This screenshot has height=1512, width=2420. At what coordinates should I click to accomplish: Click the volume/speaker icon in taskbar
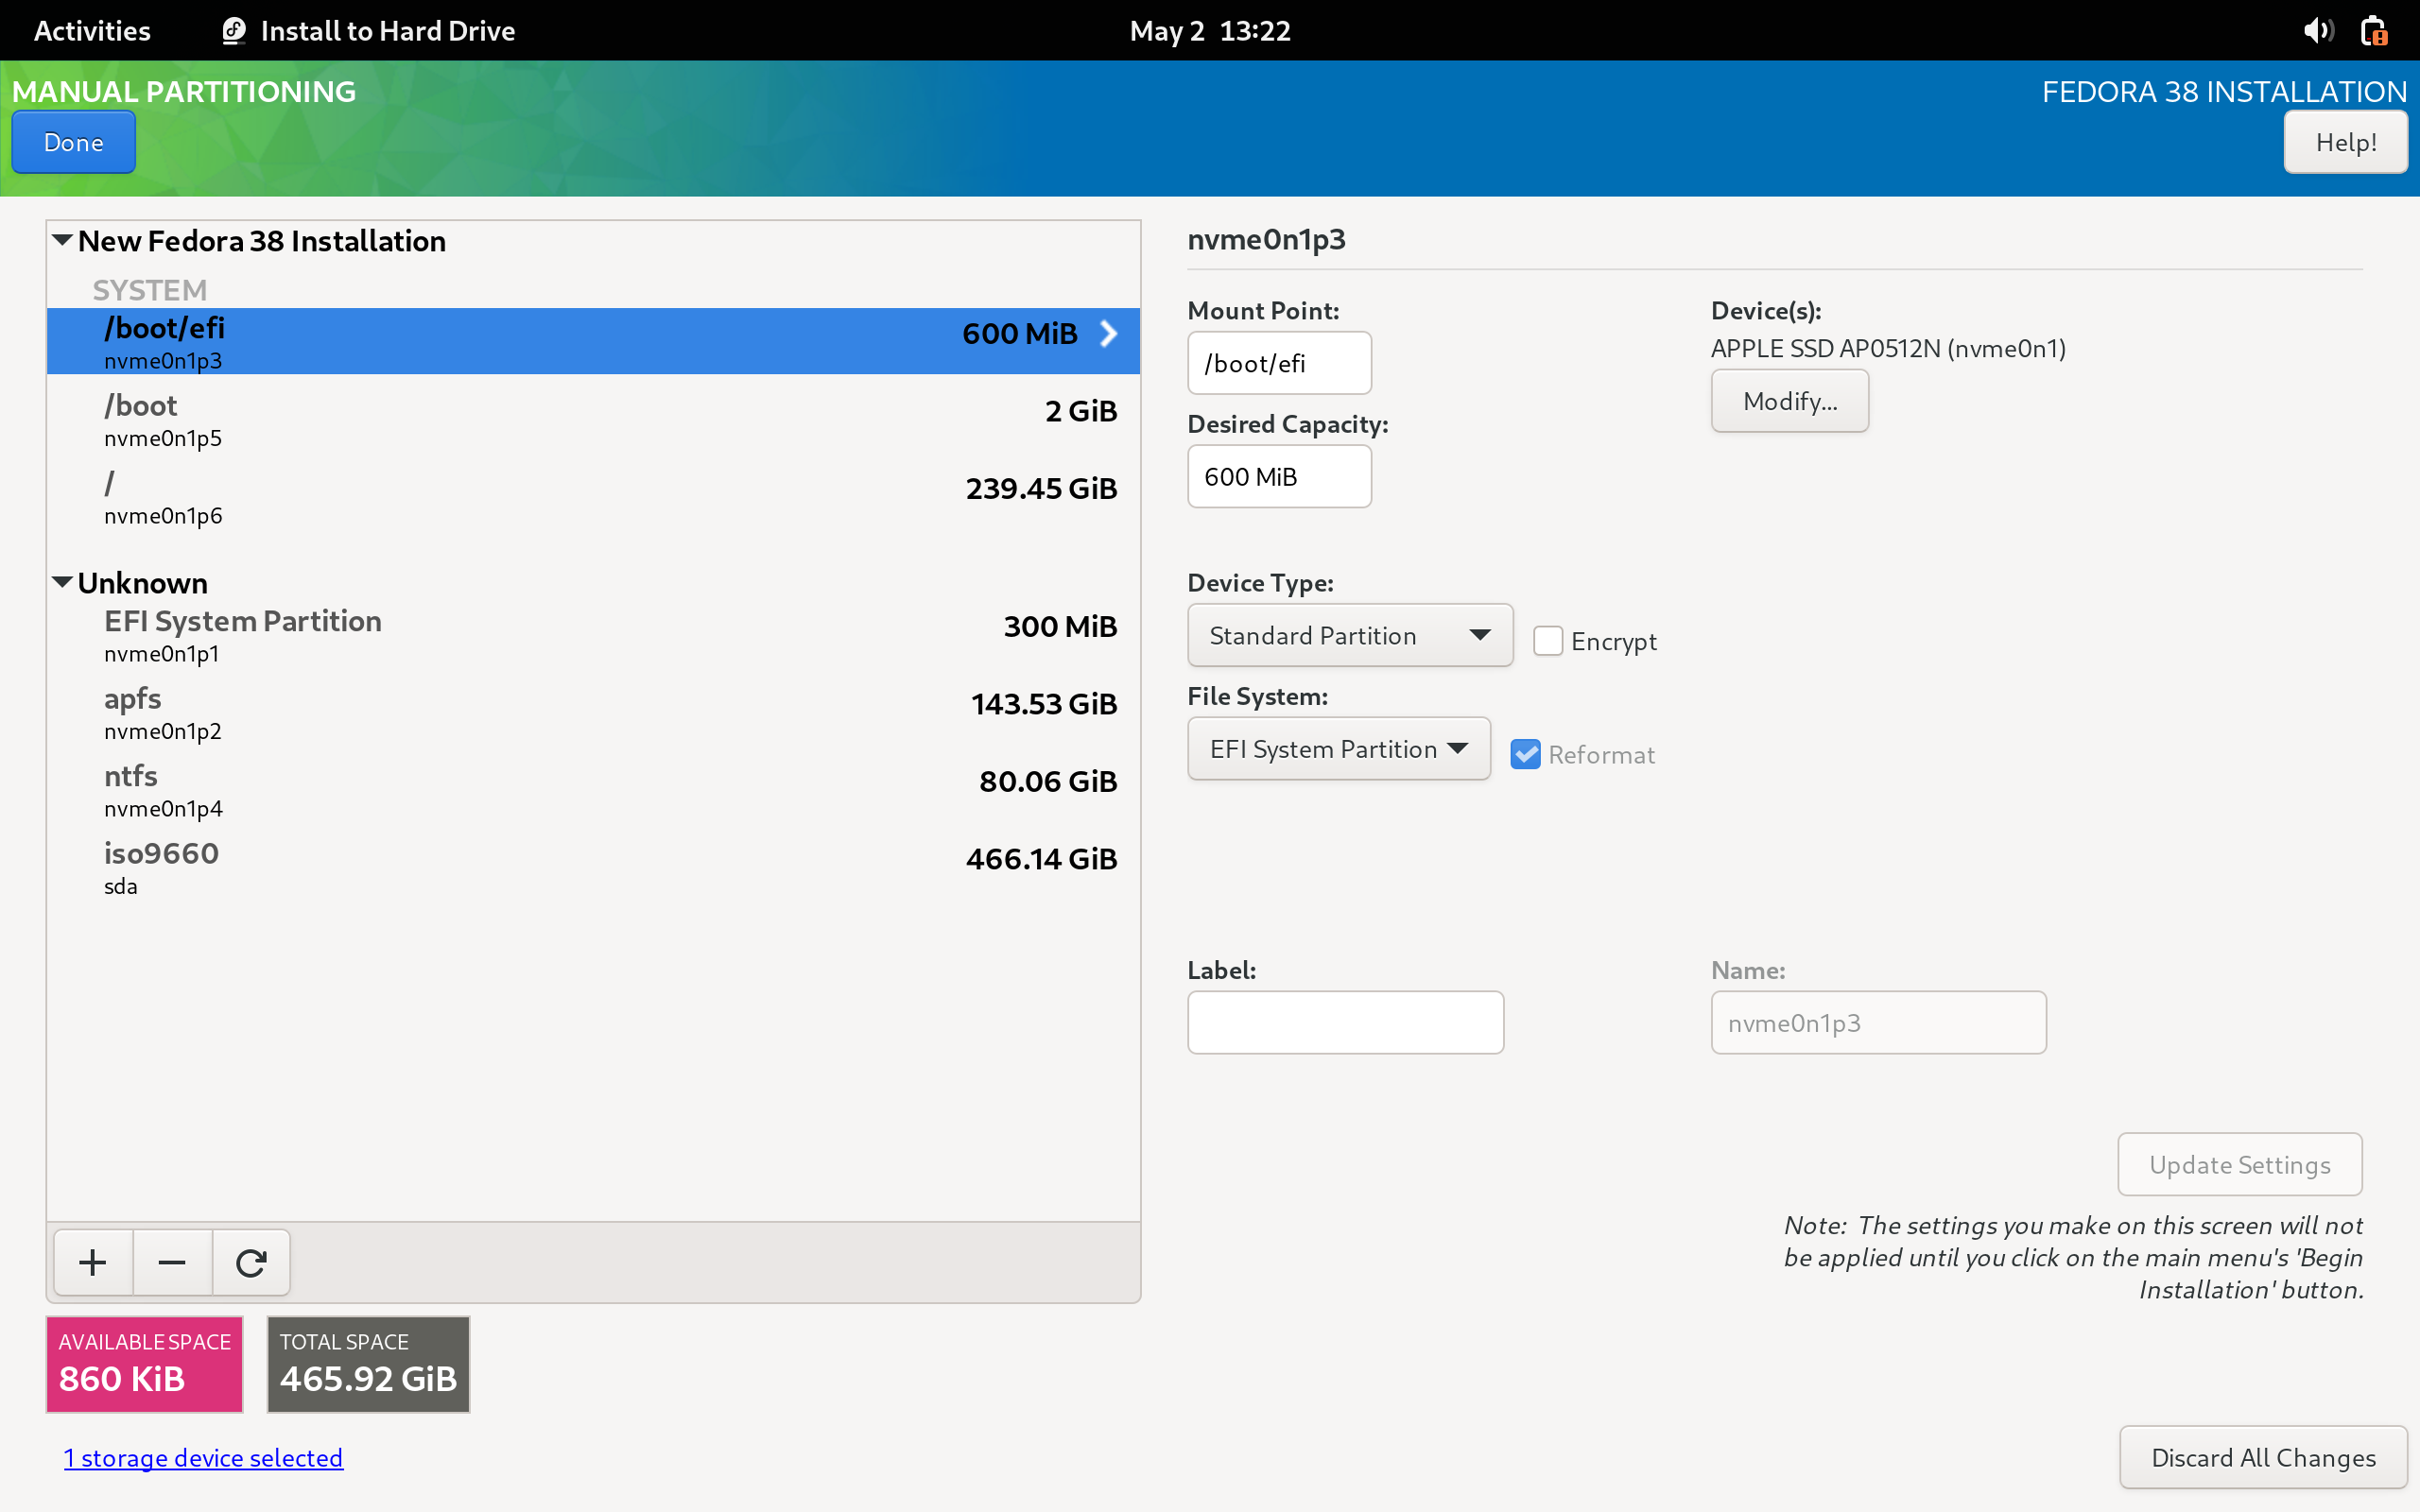coord(2319,29)
